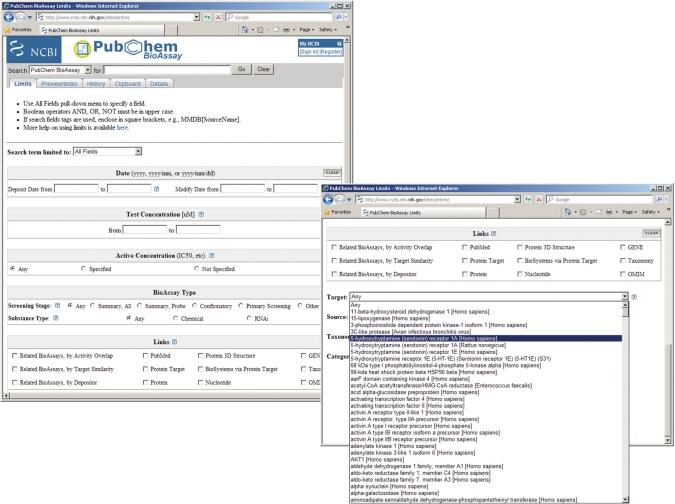The image size is (675, 504).
Task: Open Safety menu in left window toolbar
Action: coord(328,30)
